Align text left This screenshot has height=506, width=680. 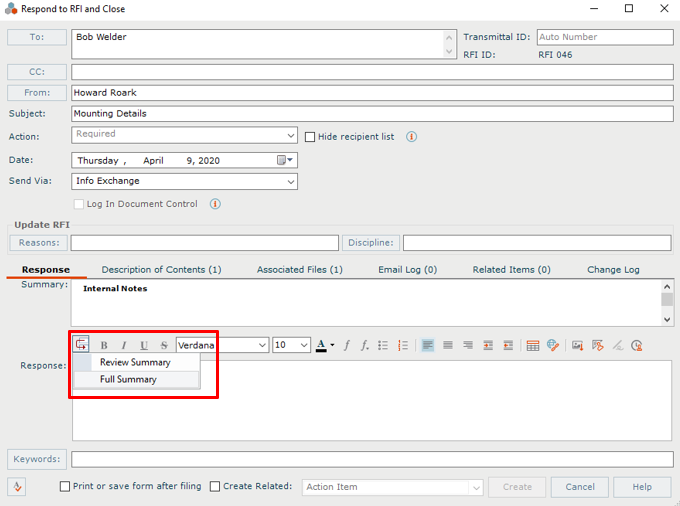428,345
